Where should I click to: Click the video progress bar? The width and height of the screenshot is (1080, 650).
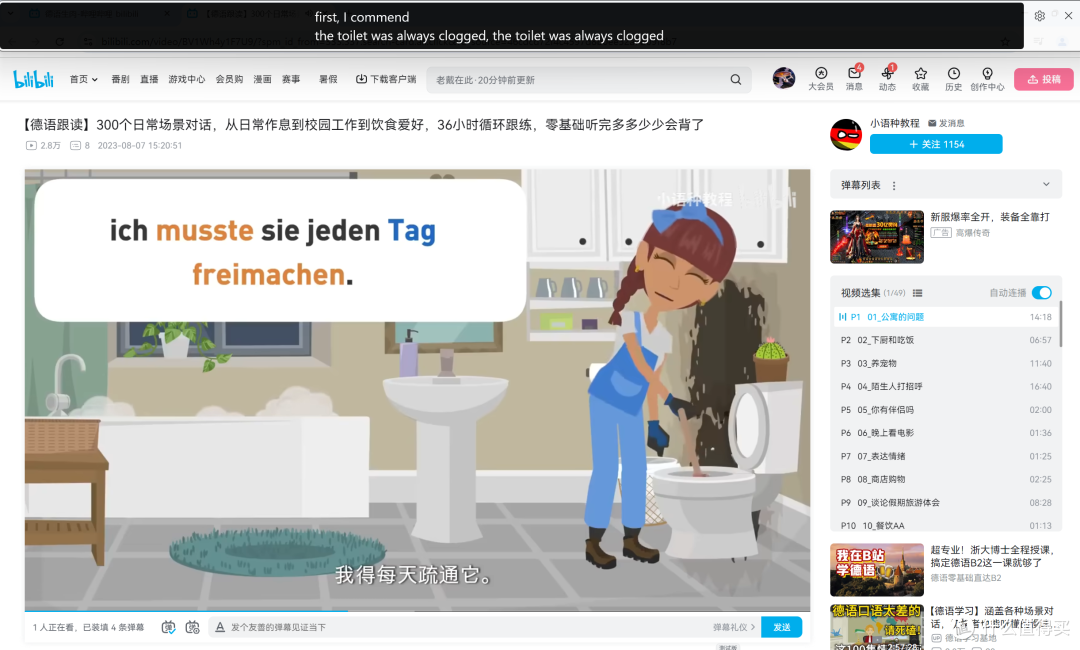point(417,611)
